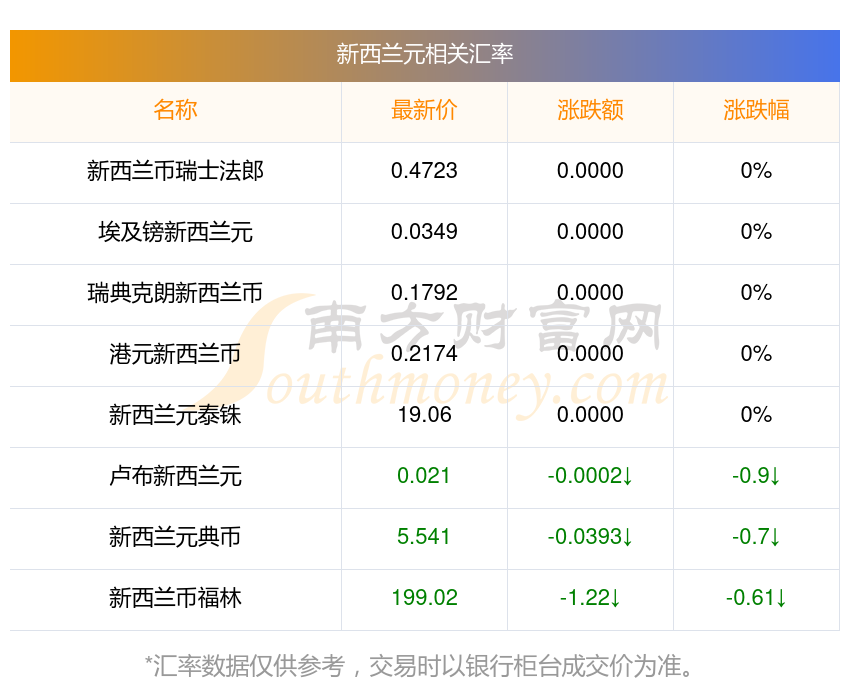This screenshot has width=850, height=698.
Task: Click the 涨跌额 value in 新西兰元泰铢 row
Action: pyautogui.click(x=590, y=415)
